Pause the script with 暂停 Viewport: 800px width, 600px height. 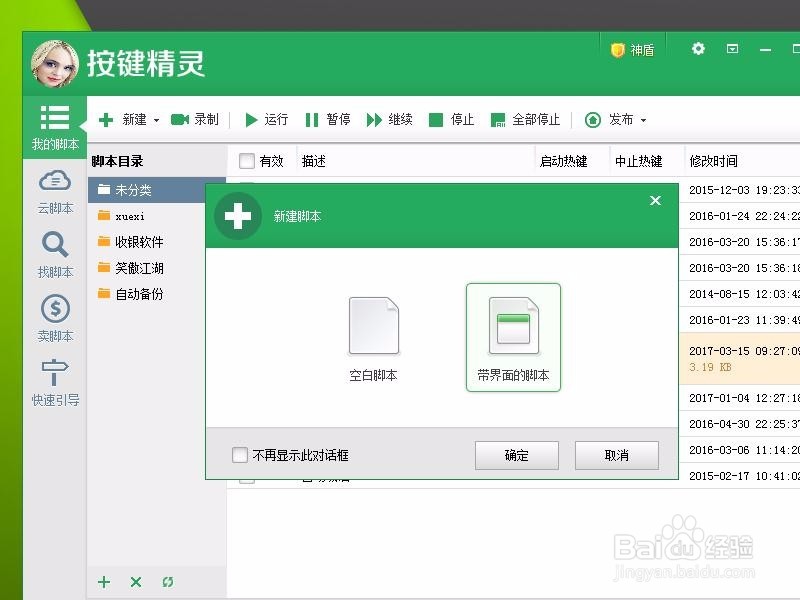(x=328, y=119)
